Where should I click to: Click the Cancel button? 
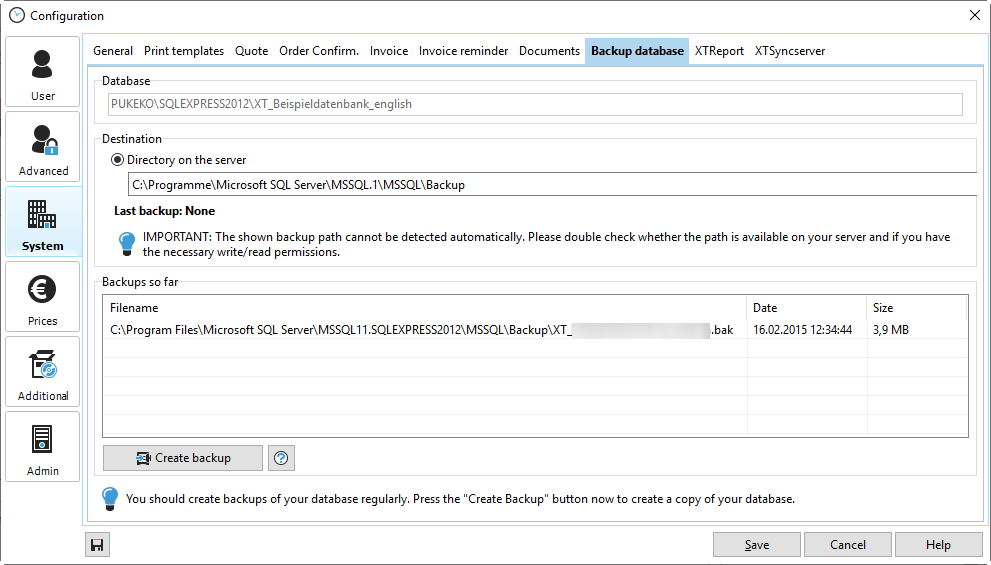pos(848,545)
